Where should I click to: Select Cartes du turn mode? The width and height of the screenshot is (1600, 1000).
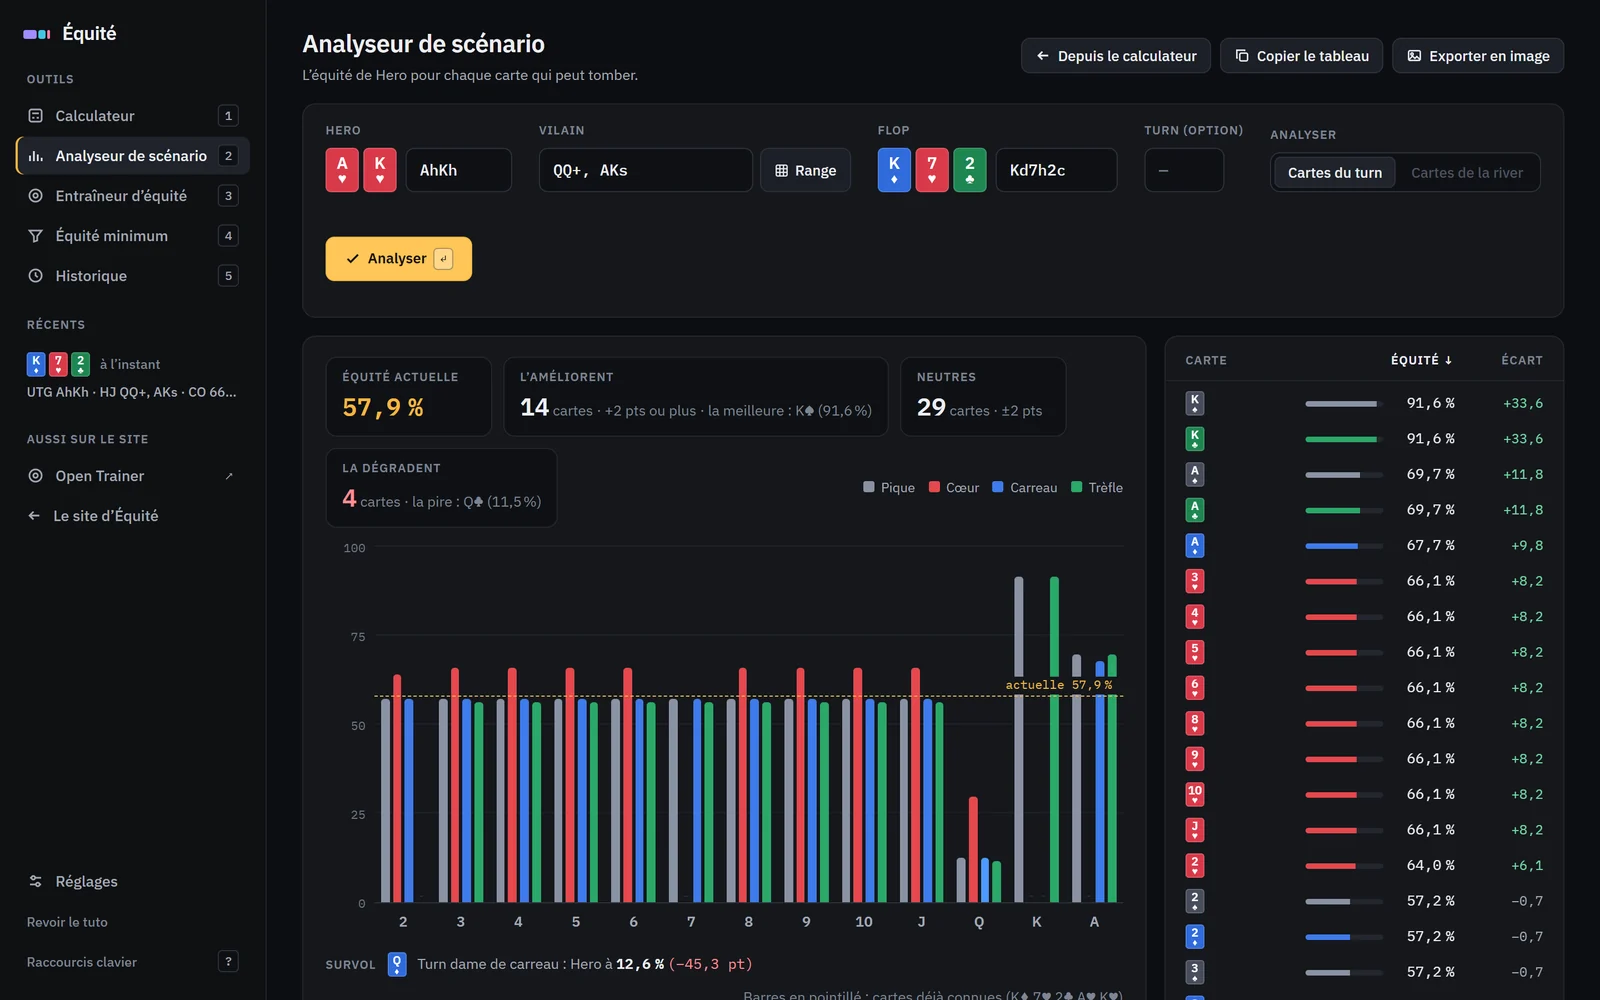[1334, 173]
